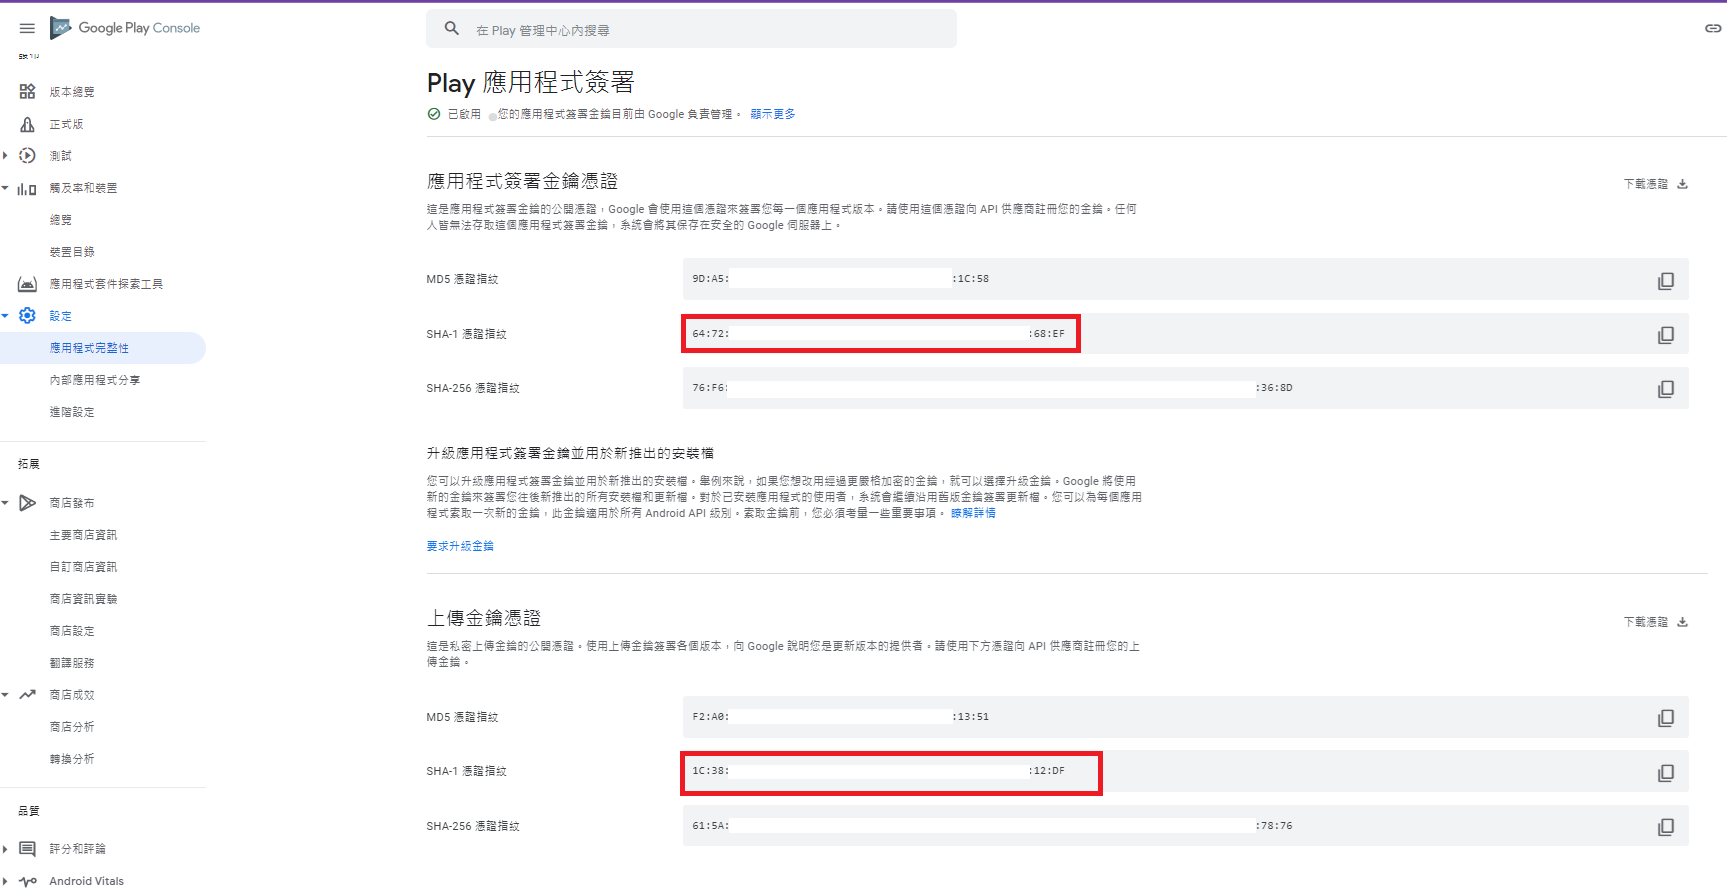Open 商店分析 in the sidebar
Viewport: 1727px width, 896px height.
tap(72, 727)
